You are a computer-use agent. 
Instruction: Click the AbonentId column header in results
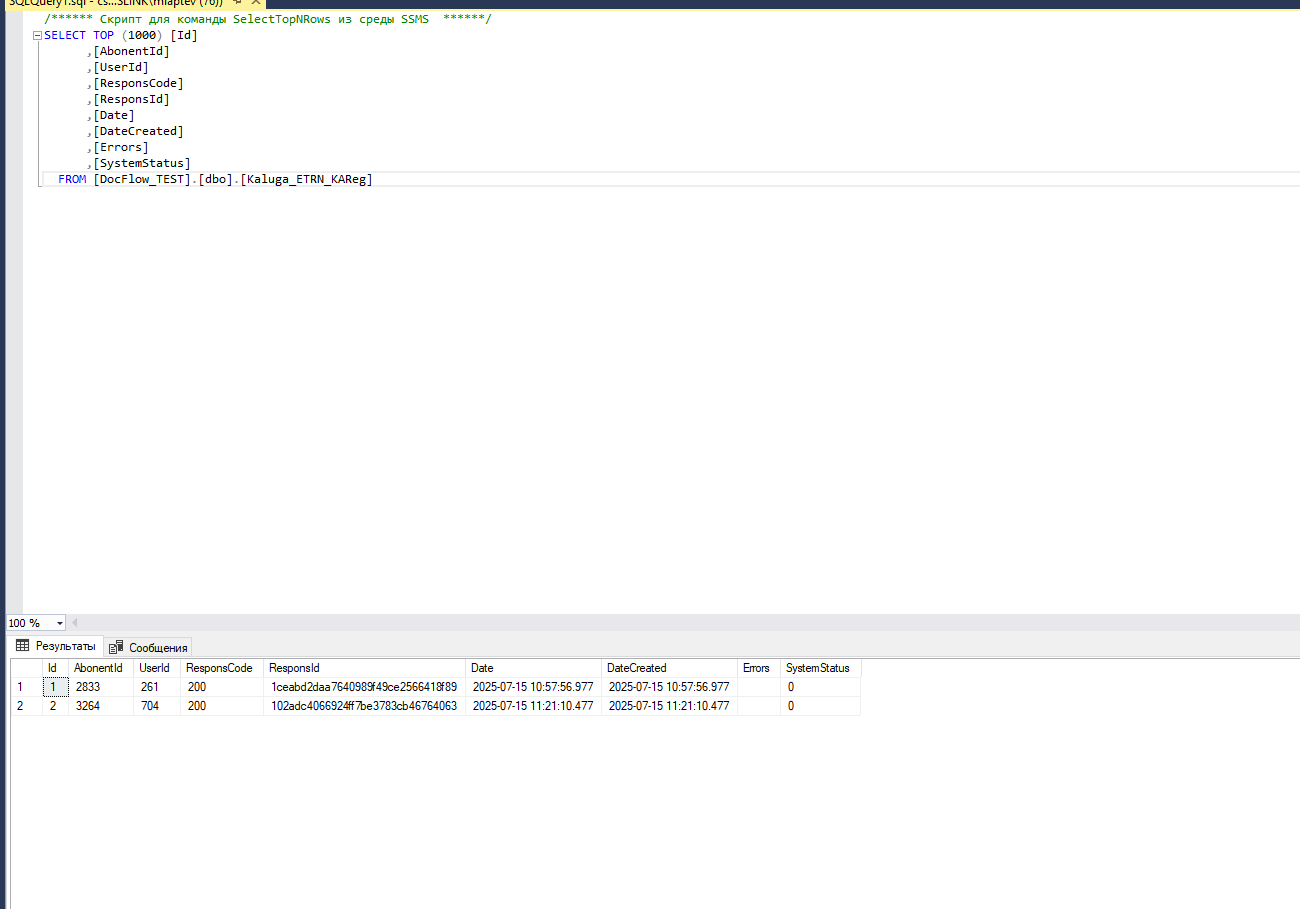pyautogui.click(x=101, y=668)
